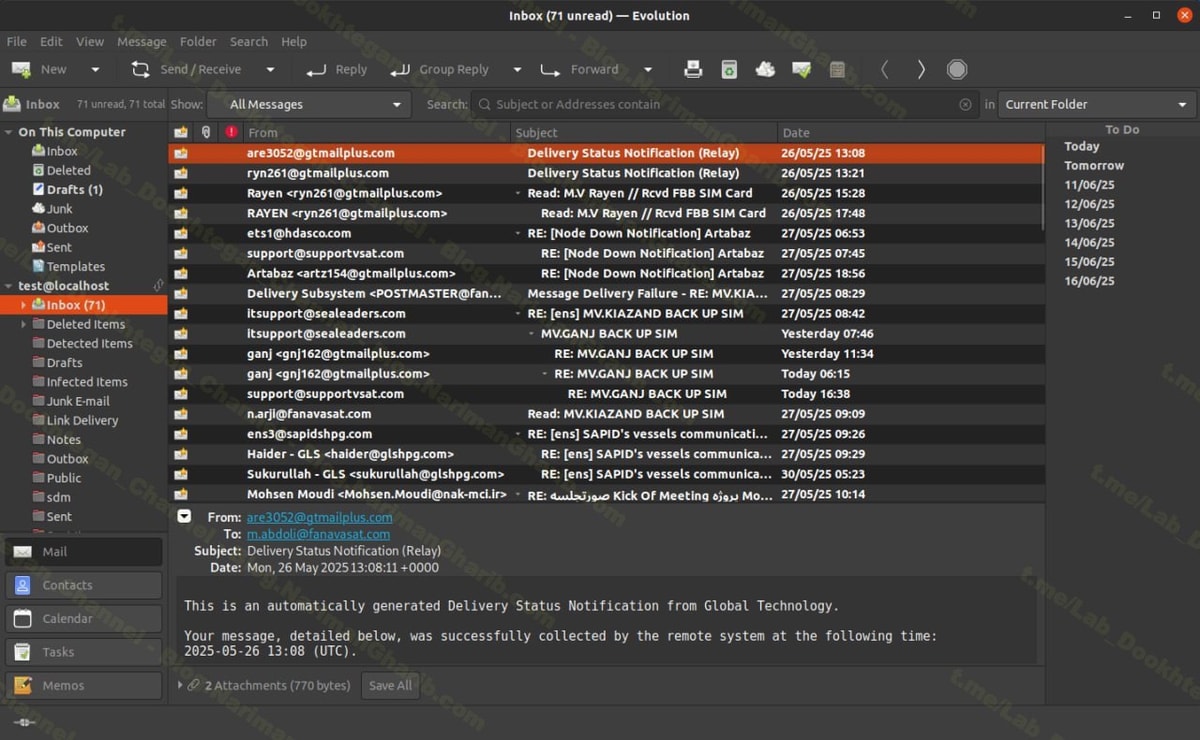Open the New item dropdown arrow
The height and width of the screenshot is (740, 1200).
pyautogui.click(x=95, y=70)
